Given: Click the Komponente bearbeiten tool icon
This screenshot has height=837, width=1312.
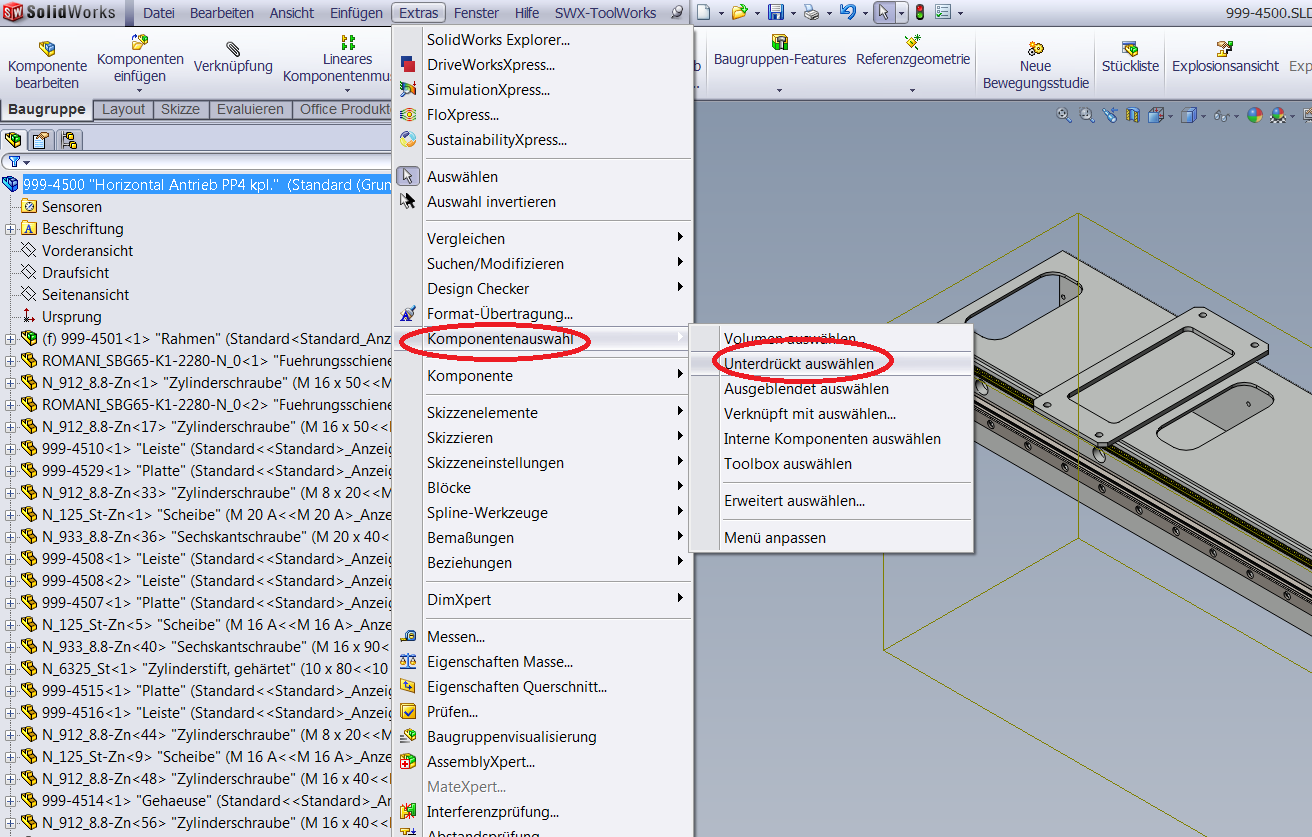Looking at the screenshot, I should tap(47, 49).
